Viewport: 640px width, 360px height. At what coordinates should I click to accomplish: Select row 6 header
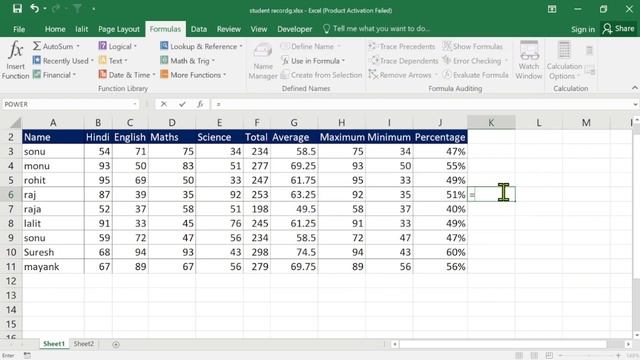coord(11,195)
